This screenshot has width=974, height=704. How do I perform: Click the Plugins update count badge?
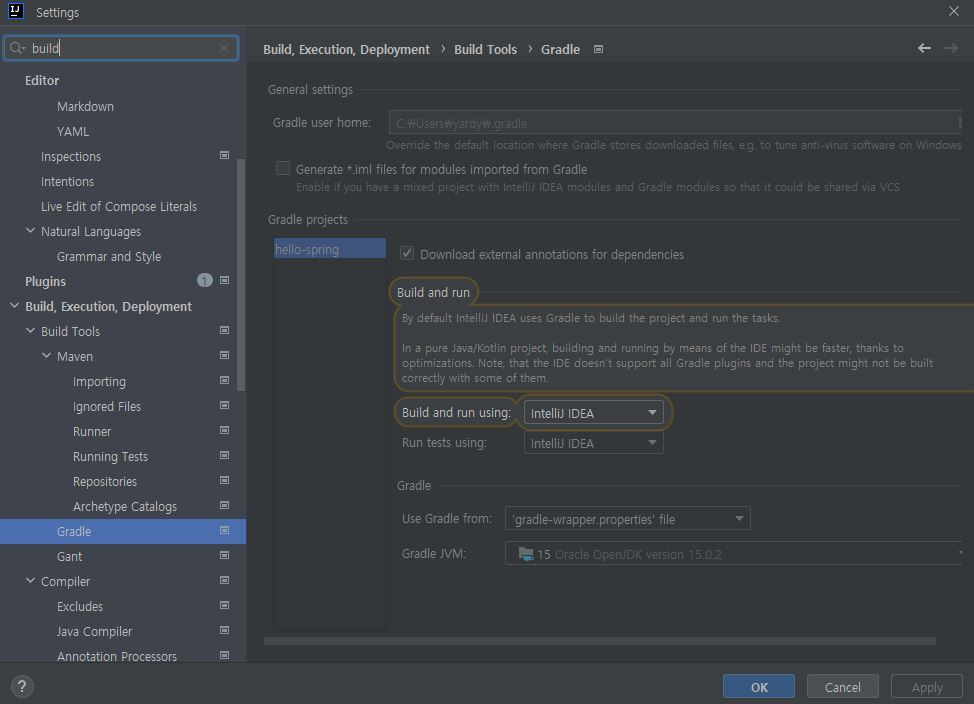(204, 280)
